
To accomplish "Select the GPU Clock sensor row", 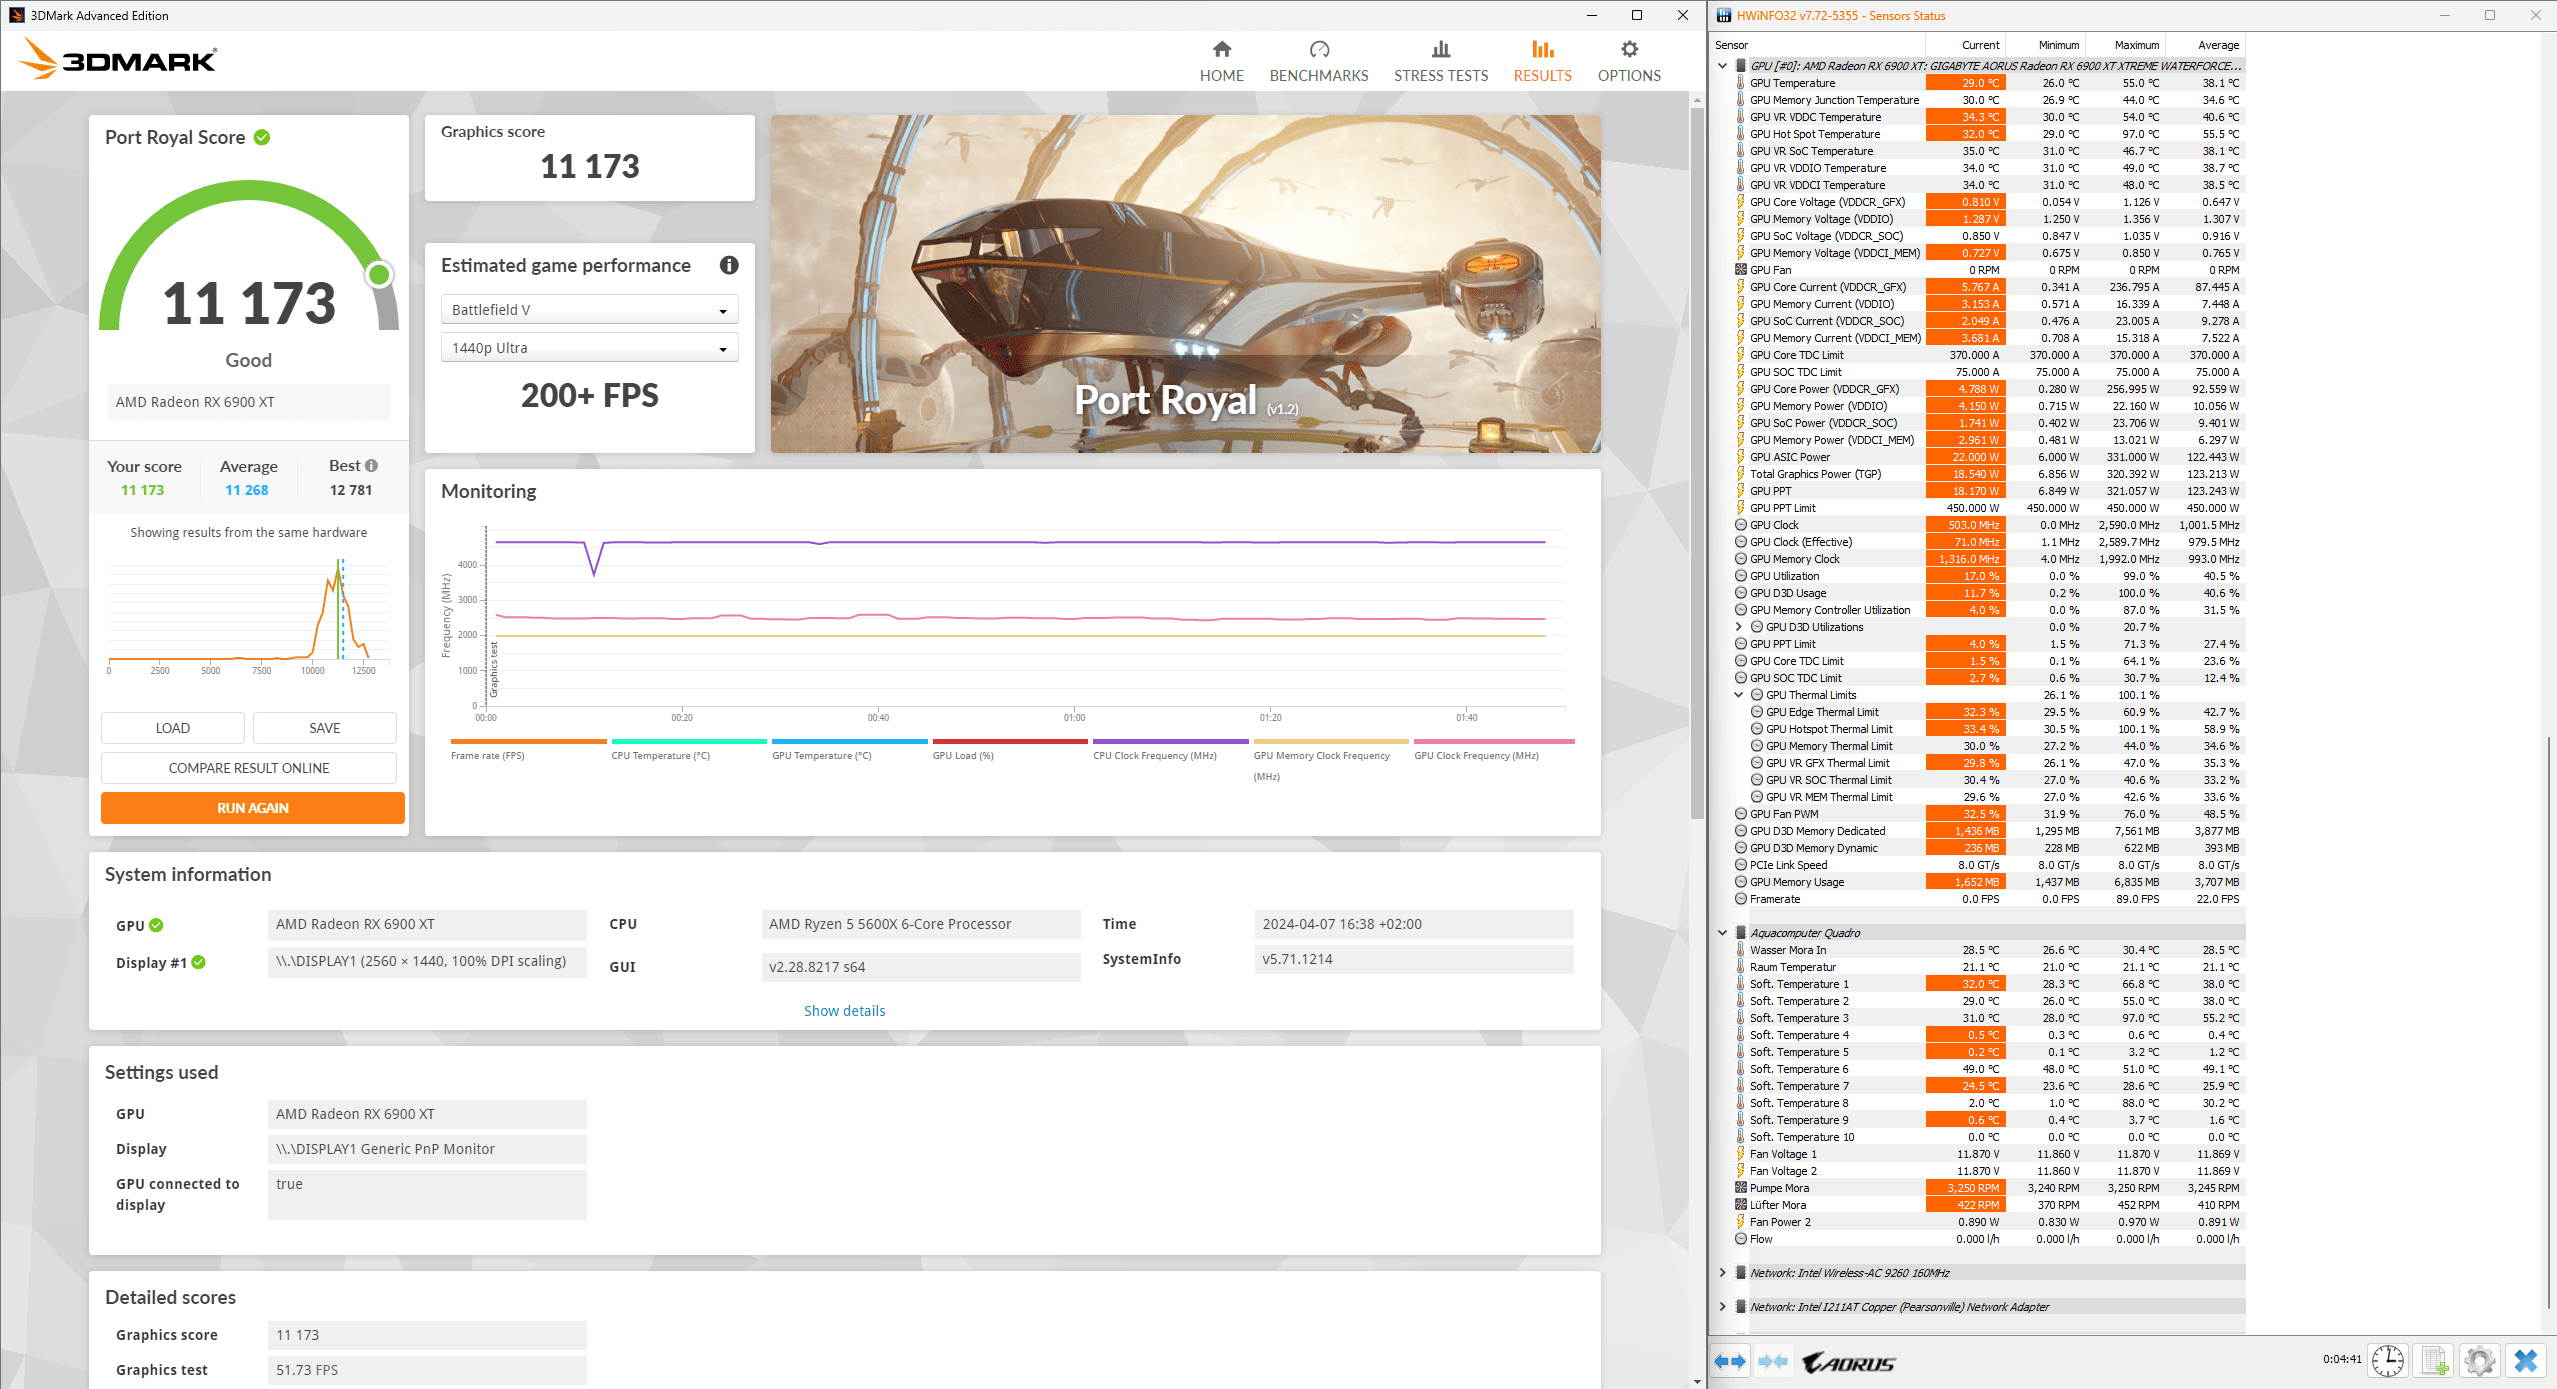I will pos(1988,525).
